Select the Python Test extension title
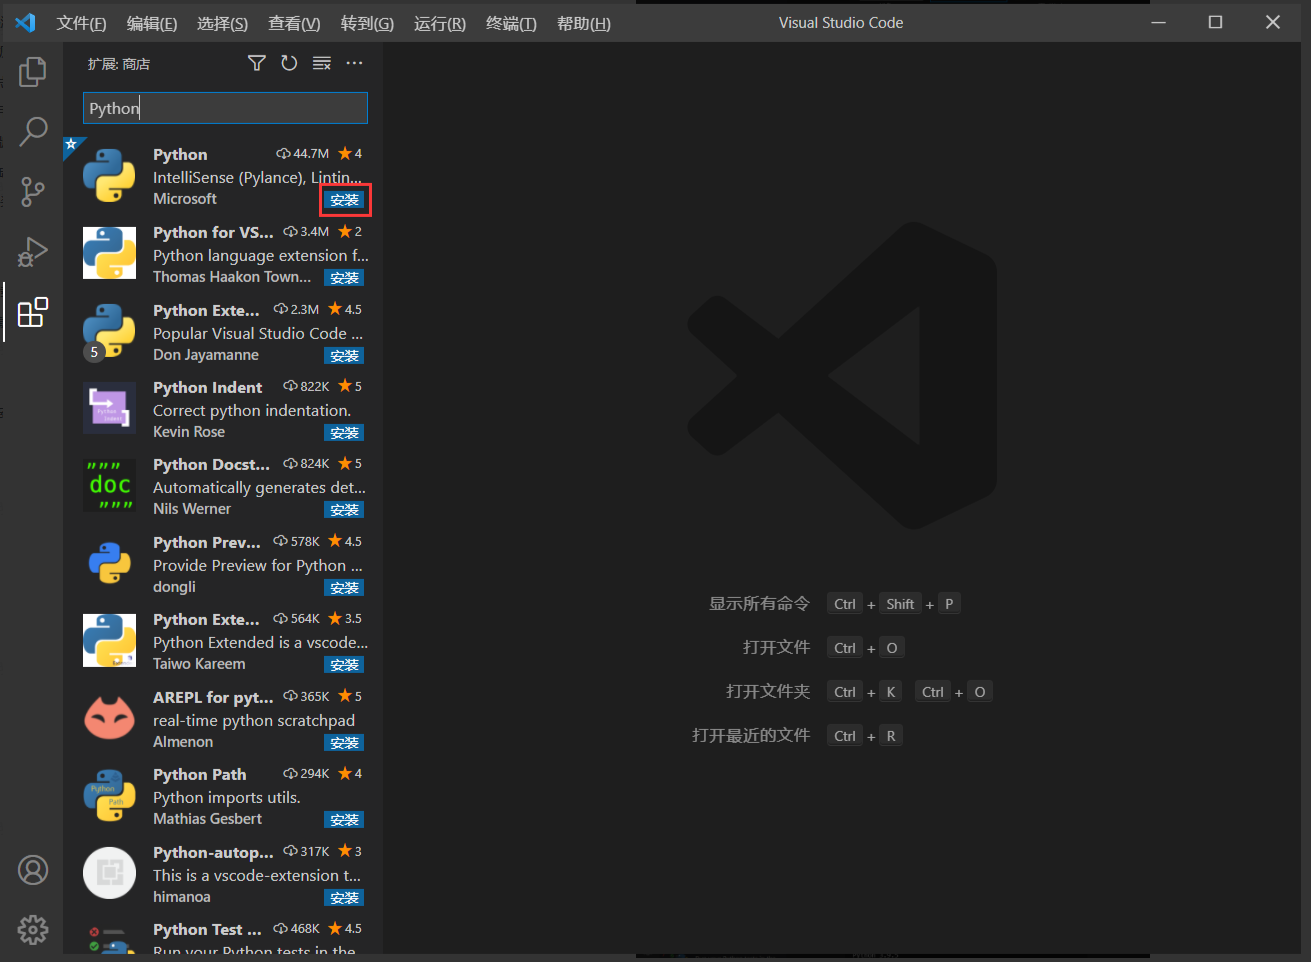Viewport: 1311px width, 962px height. [x=207, y=929]
